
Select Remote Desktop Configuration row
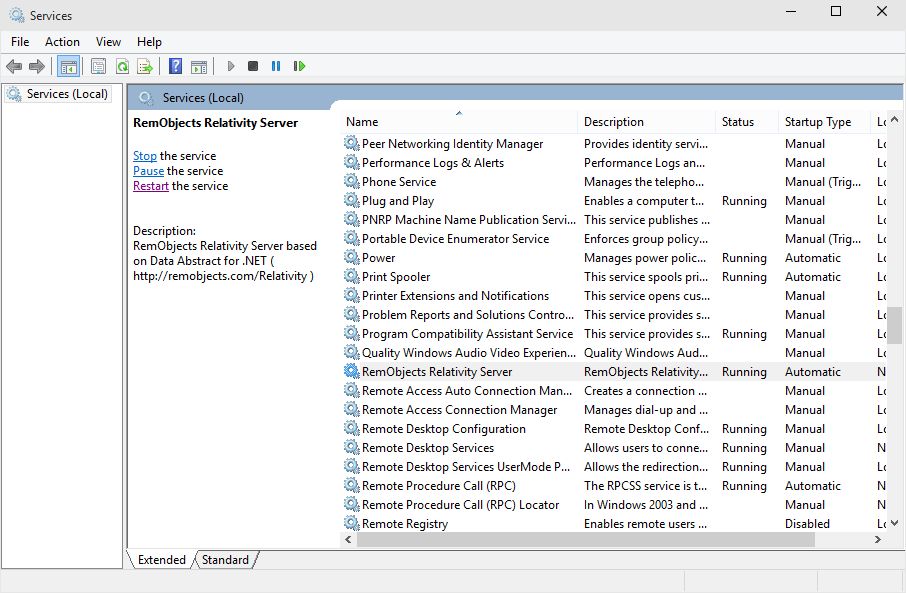614,428
